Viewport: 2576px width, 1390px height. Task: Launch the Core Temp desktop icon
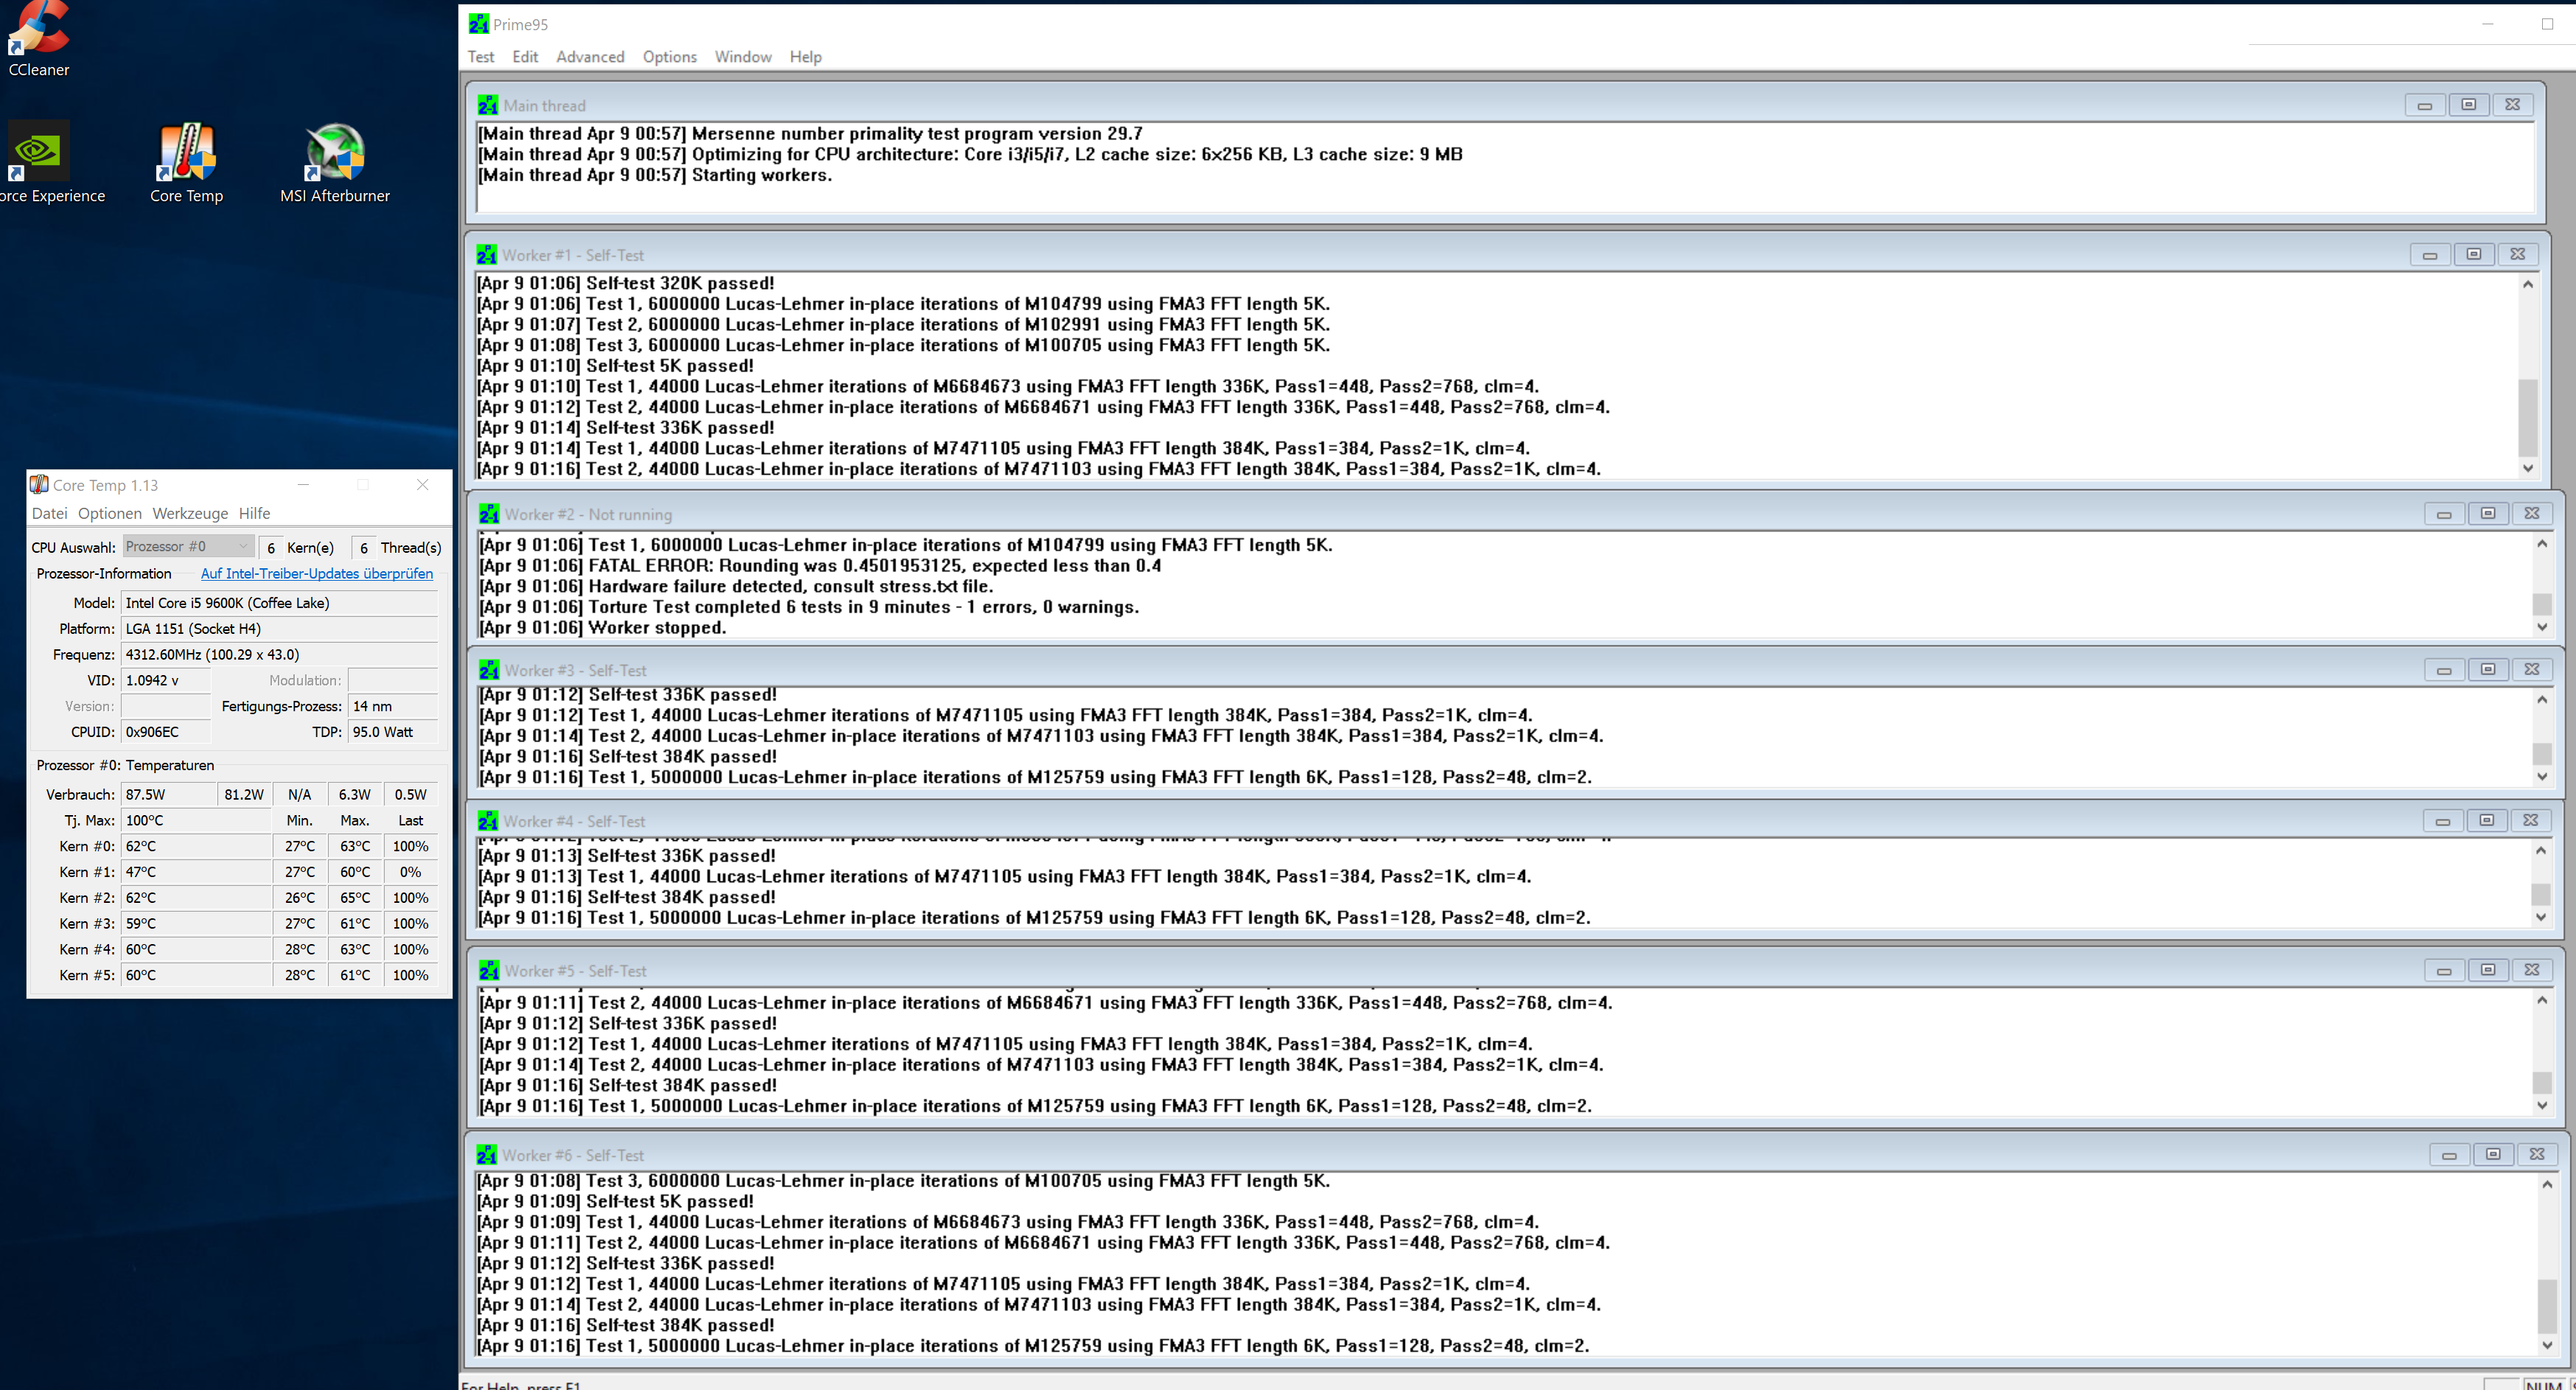coord(186,153)
